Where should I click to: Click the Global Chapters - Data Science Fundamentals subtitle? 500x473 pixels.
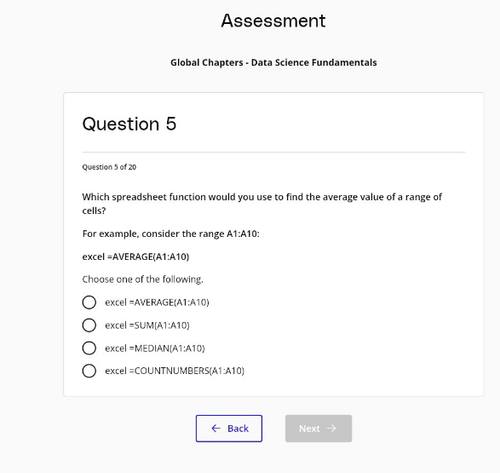(274, 63)
